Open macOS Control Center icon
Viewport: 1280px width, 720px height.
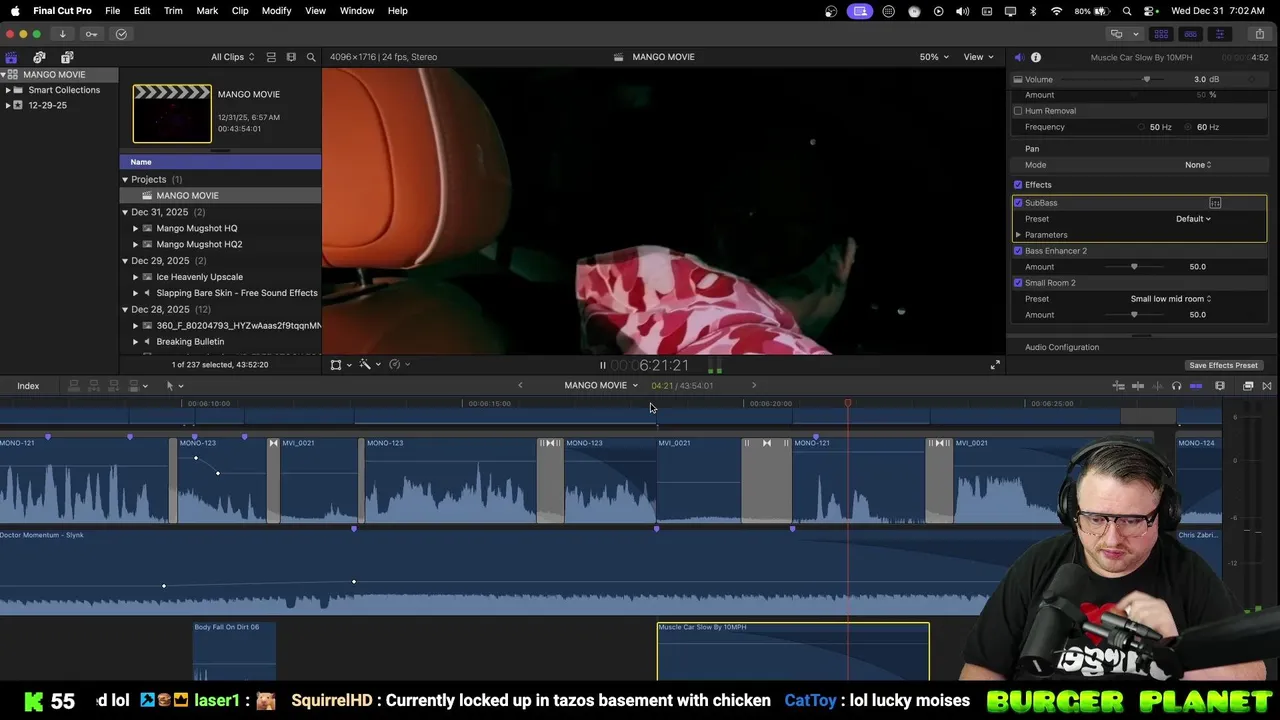tap(1149, 11)
